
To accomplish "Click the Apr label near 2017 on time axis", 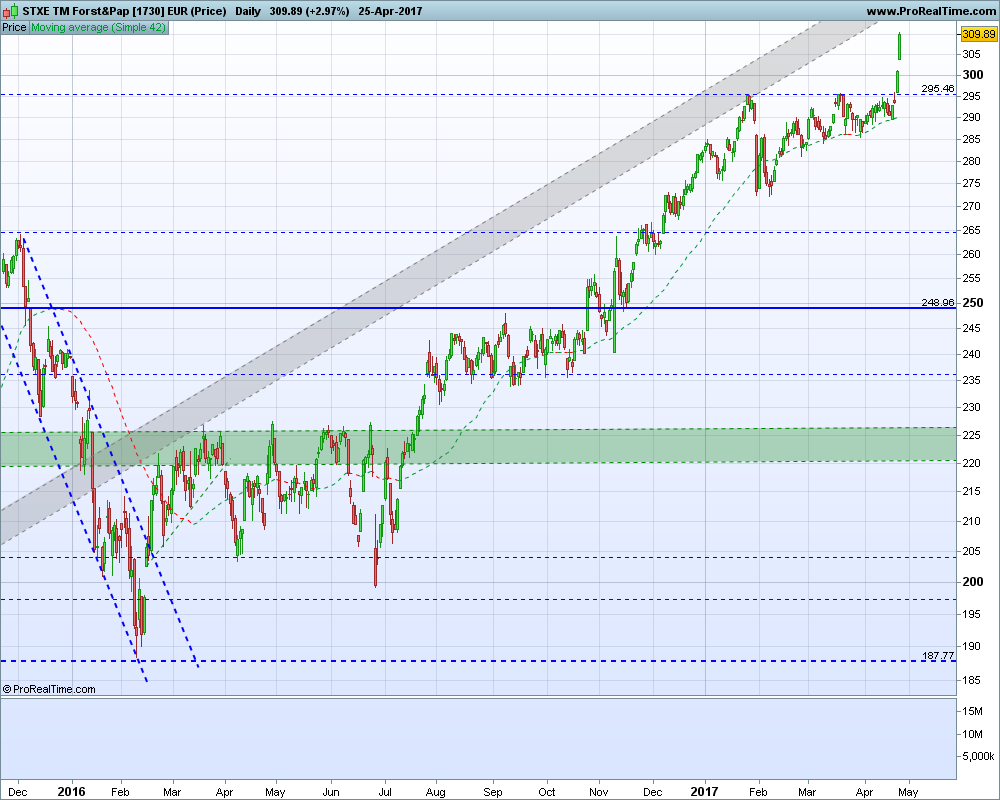I will click(x=864, y=792).
